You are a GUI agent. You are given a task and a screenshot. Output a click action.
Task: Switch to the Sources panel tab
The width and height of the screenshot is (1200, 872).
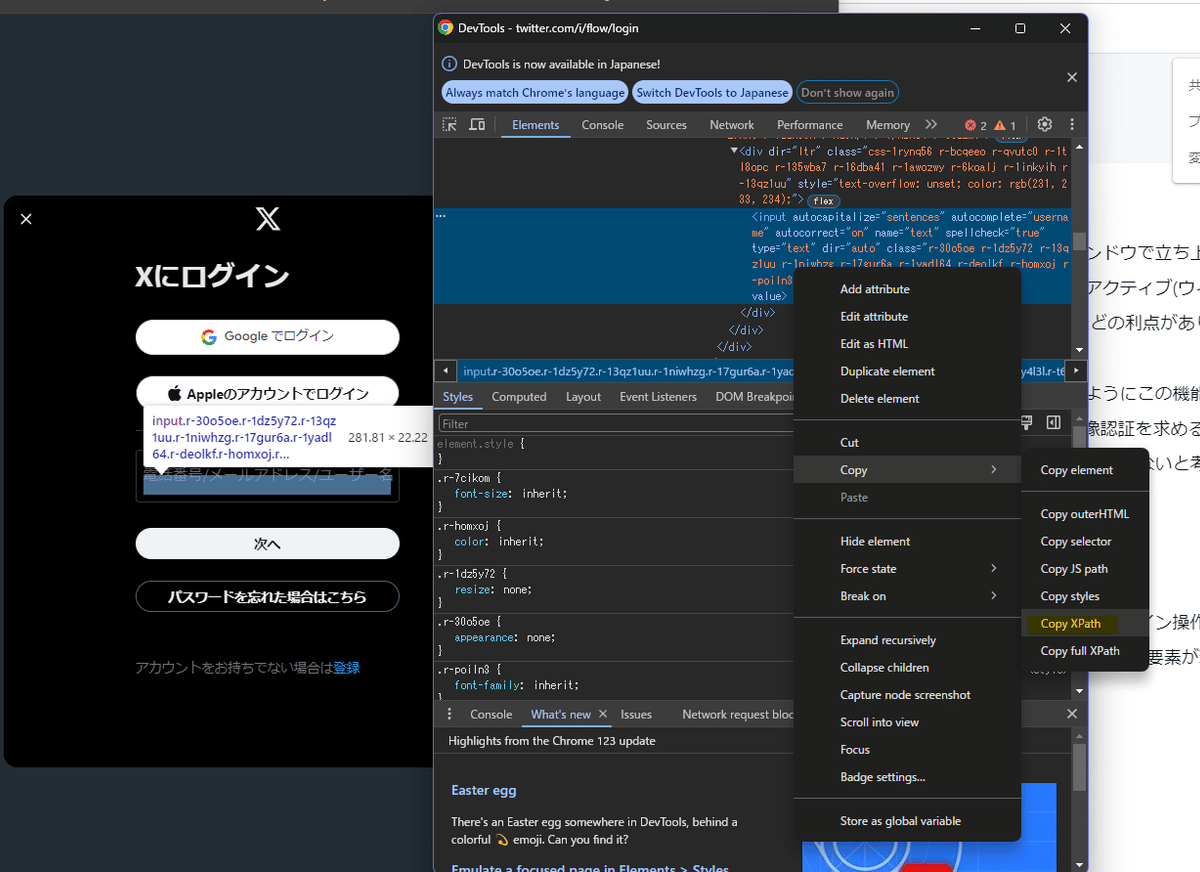click(666, 125)
